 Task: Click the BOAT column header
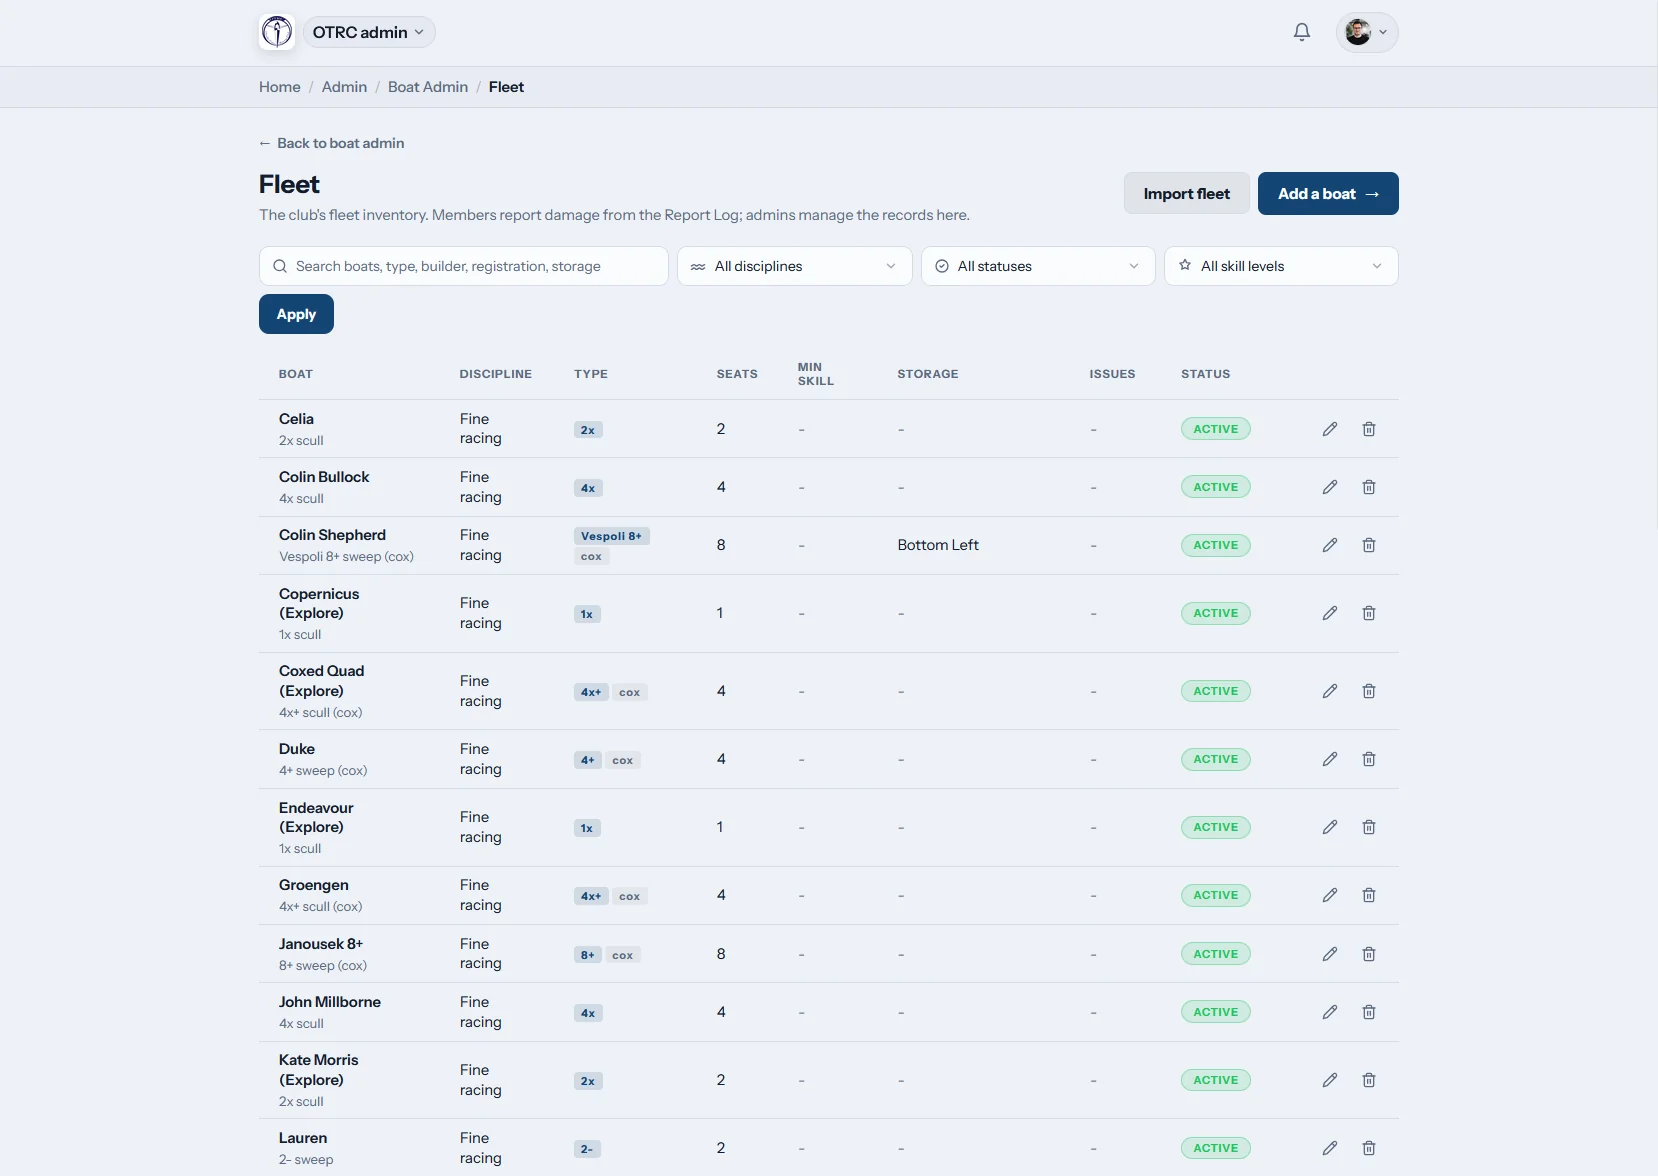coord(296,374)
